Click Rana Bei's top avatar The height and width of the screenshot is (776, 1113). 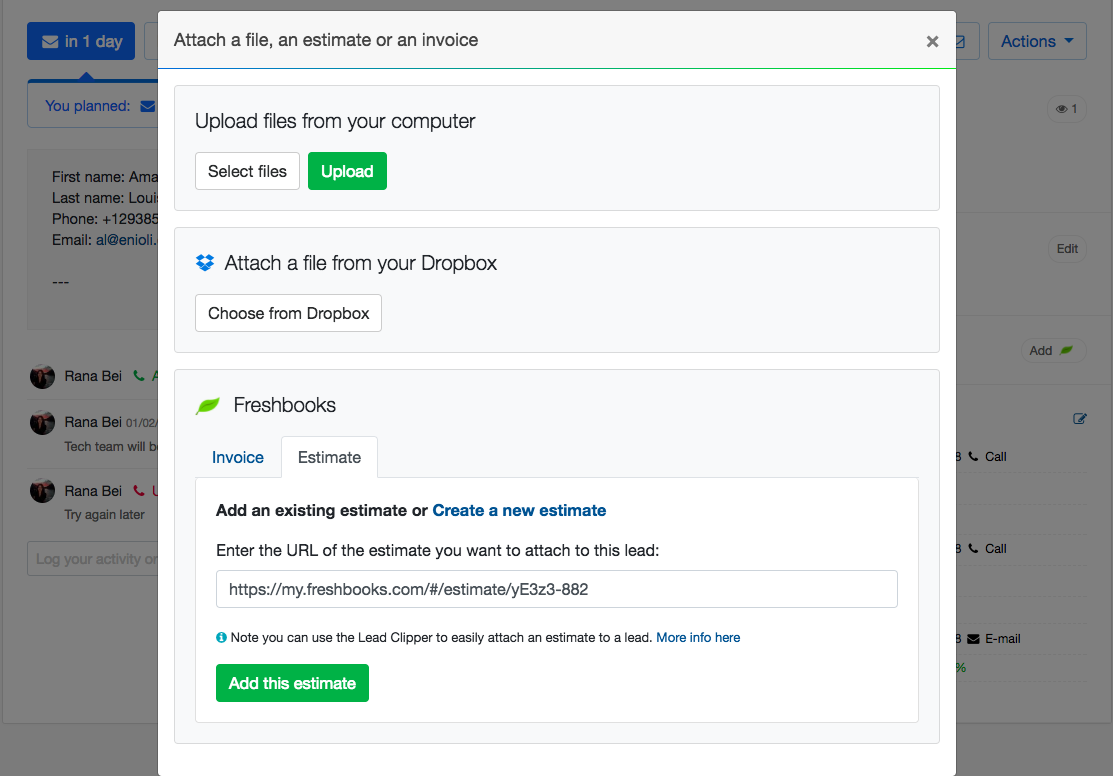[42, 376]
